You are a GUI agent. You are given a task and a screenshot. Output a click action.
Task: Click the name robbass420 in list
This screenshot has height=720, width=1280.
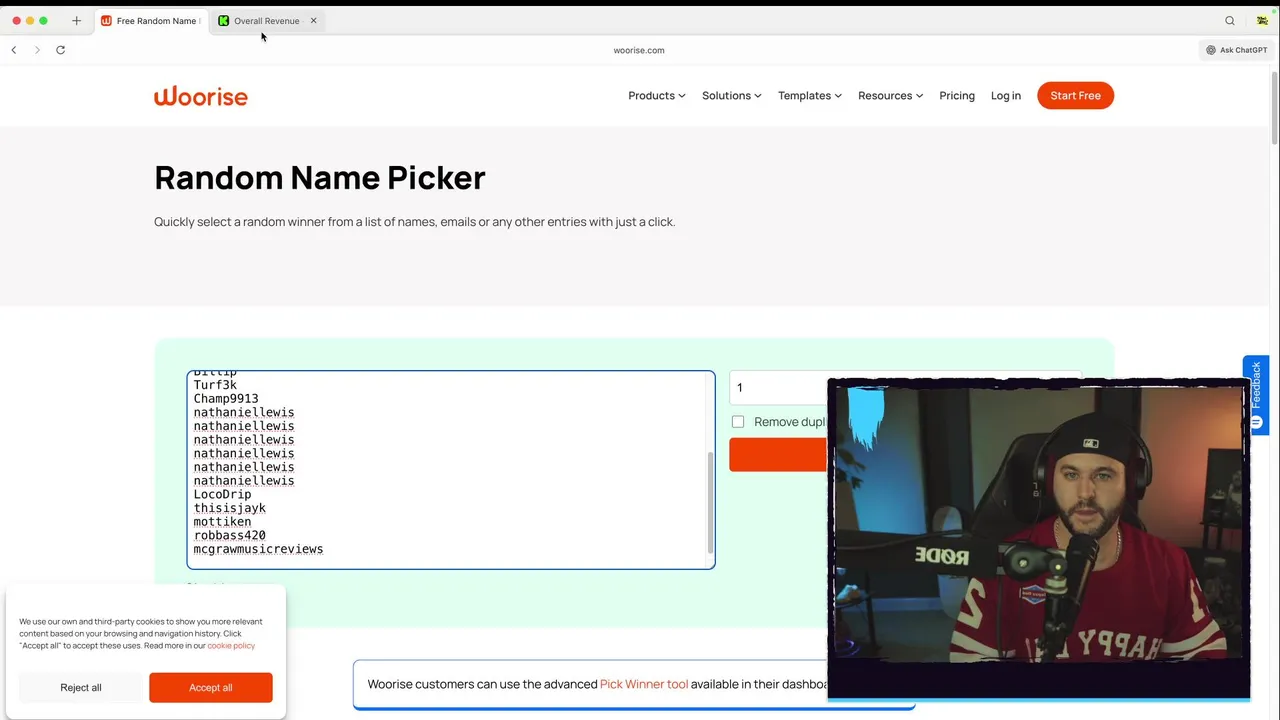coord(229,535)
